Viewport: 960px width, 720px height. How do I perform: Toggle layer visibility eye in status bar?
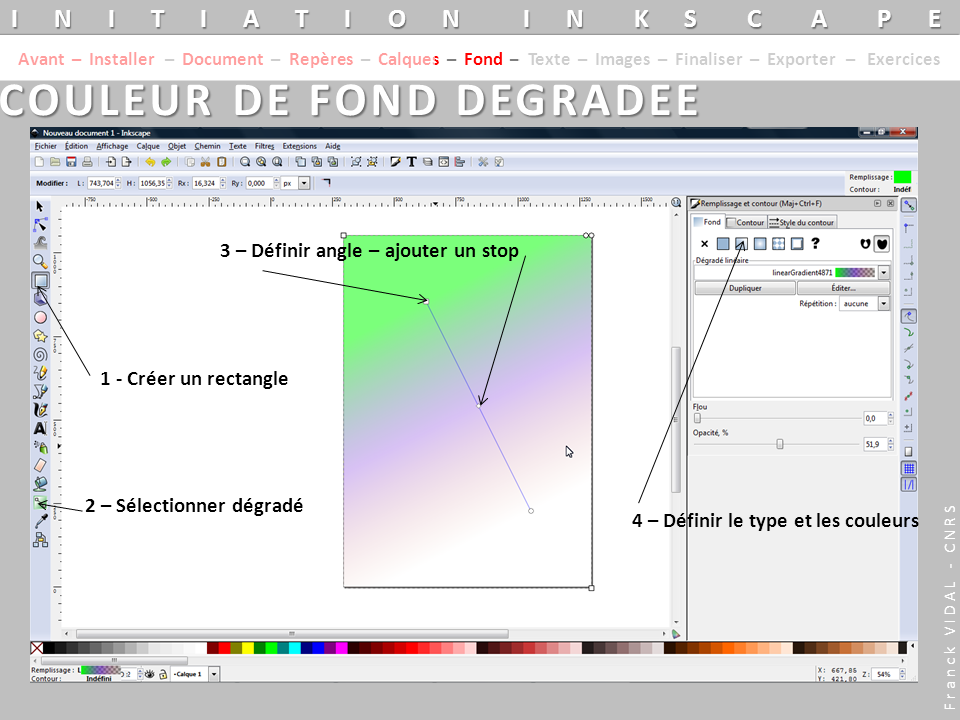[x=149, y=674]
